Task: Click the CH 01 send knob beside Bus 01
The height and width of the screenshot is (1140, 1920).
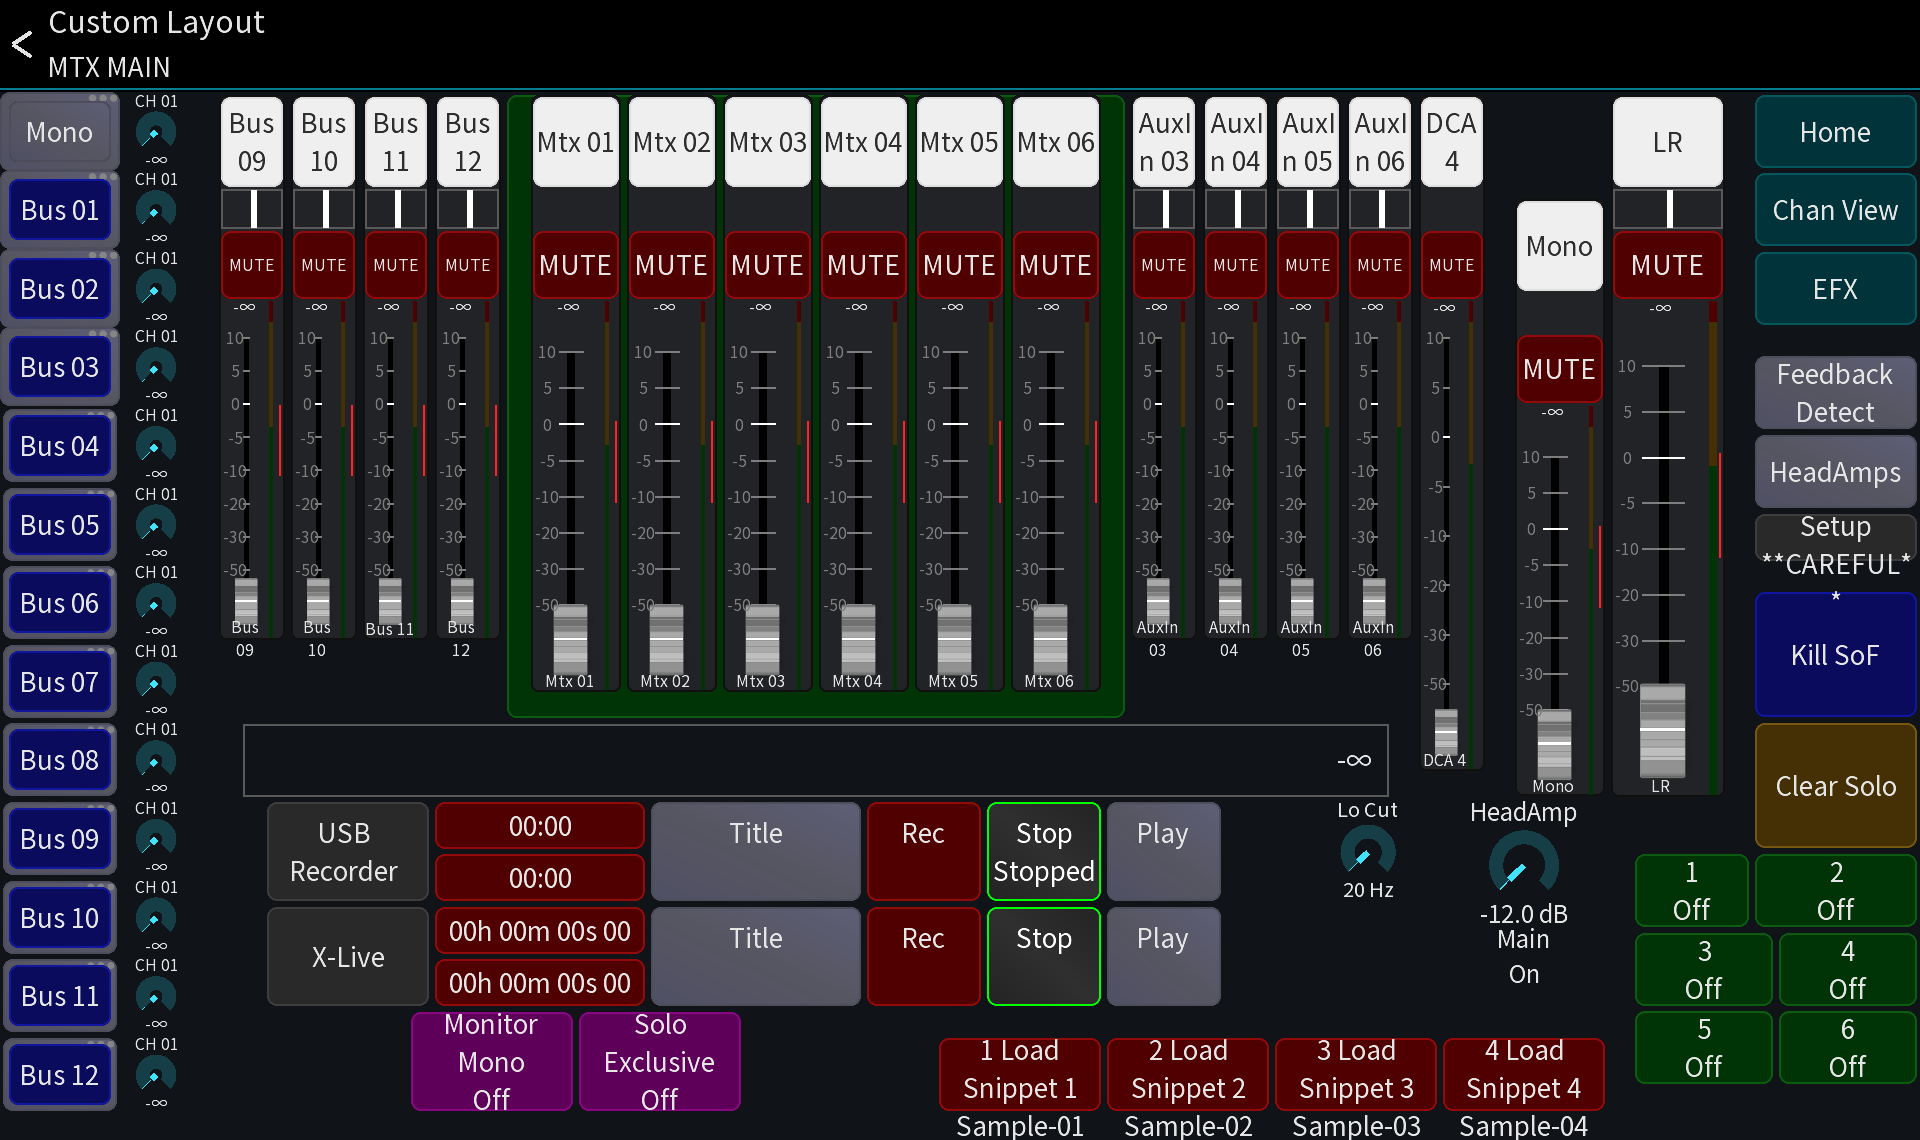Action: 155,210
